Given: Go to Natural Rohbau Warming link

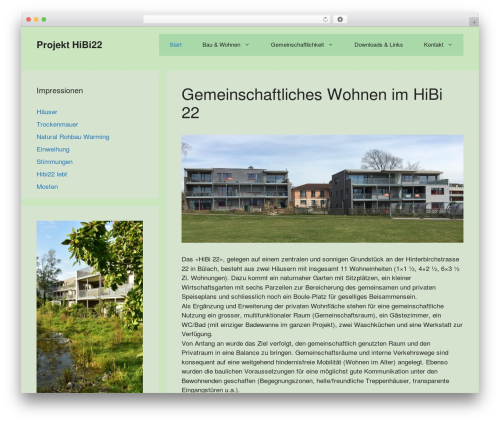Looking at the screenshot, I should point(73,137).
